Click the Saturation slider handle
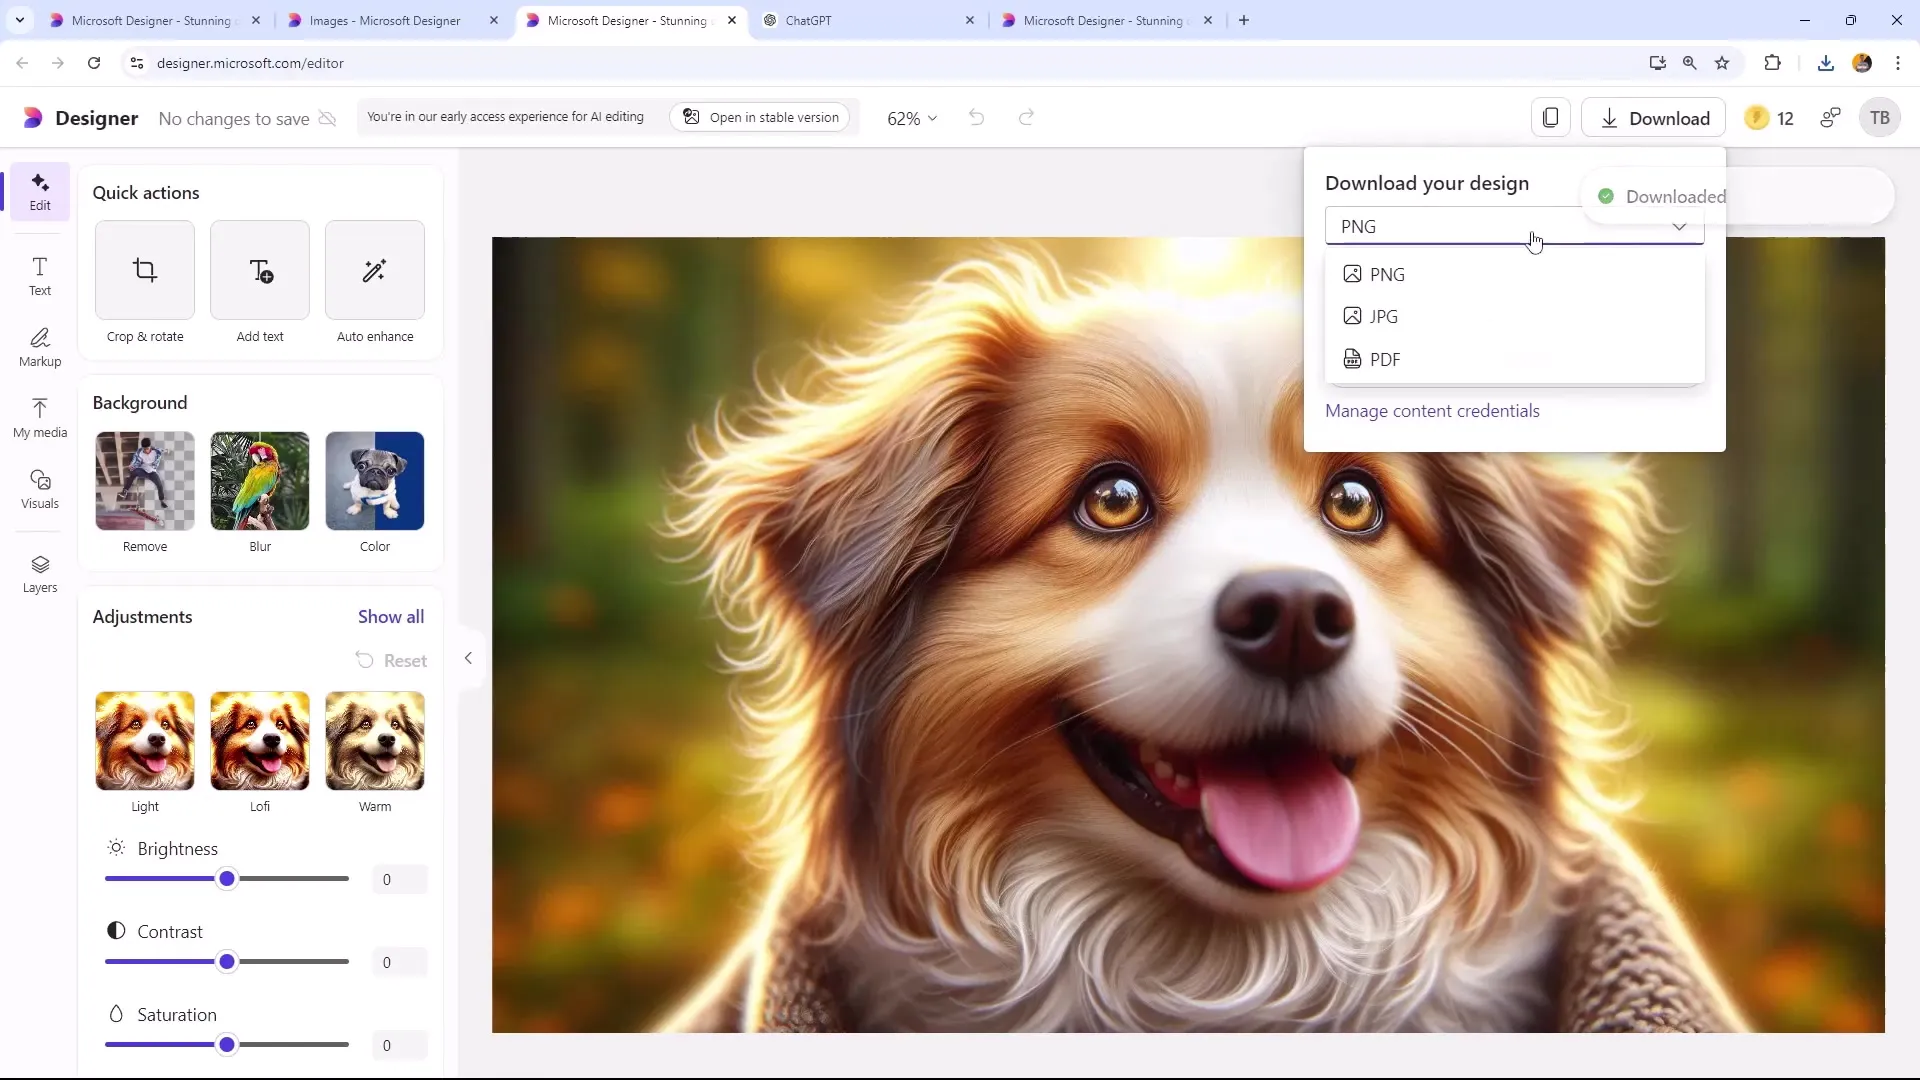The height and width of the screenshot is (1080, 1920). point(227,1045)
